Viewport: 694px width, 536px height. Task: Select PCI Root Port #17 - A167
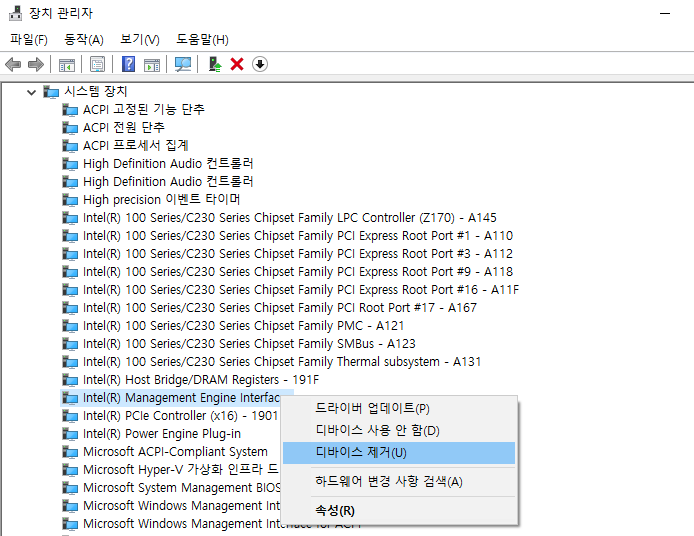point(280,308)
